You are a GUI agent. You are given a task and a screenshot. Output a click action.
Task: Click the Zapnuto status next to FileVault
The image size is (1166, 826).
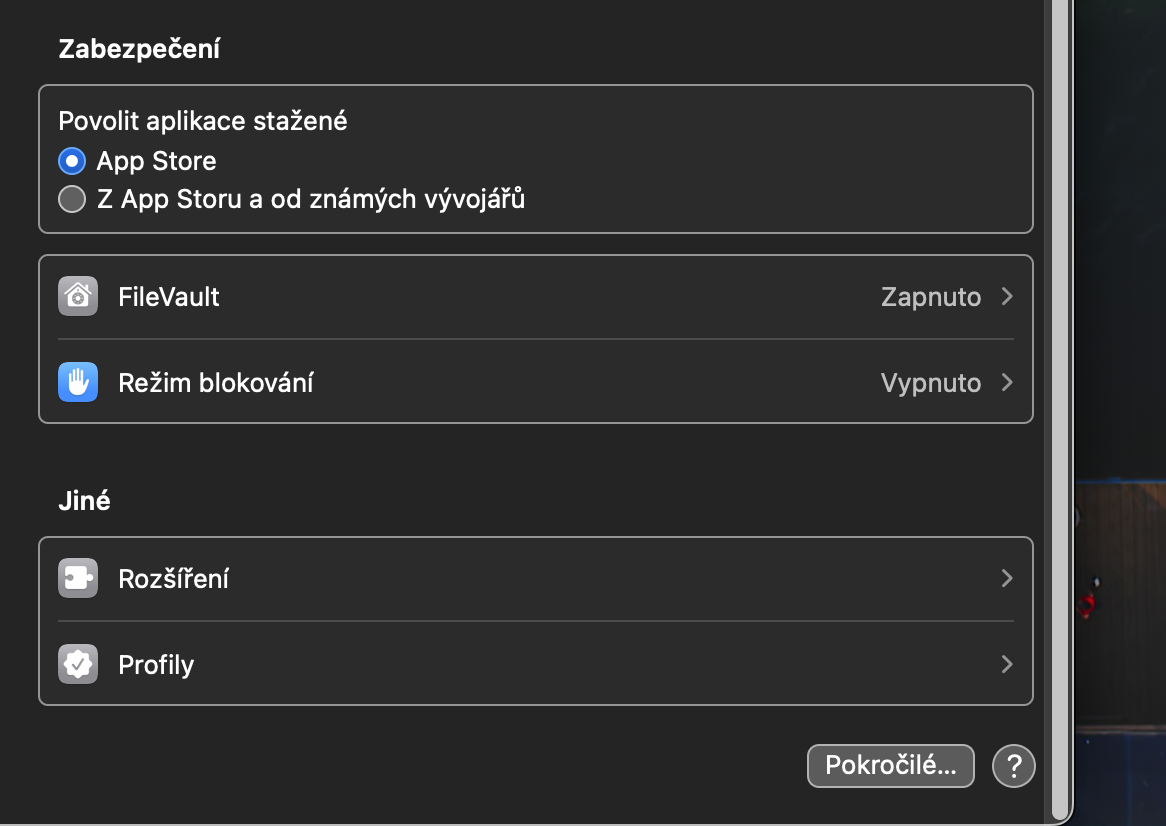pyautogui.click(x=930, y=297)
